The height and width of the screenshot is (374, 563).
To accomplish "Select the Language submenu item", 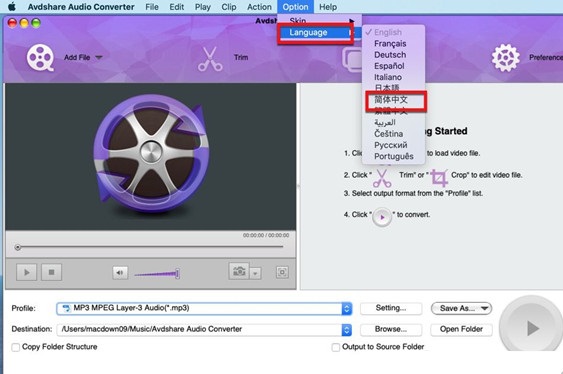I will tap(320, 33).
